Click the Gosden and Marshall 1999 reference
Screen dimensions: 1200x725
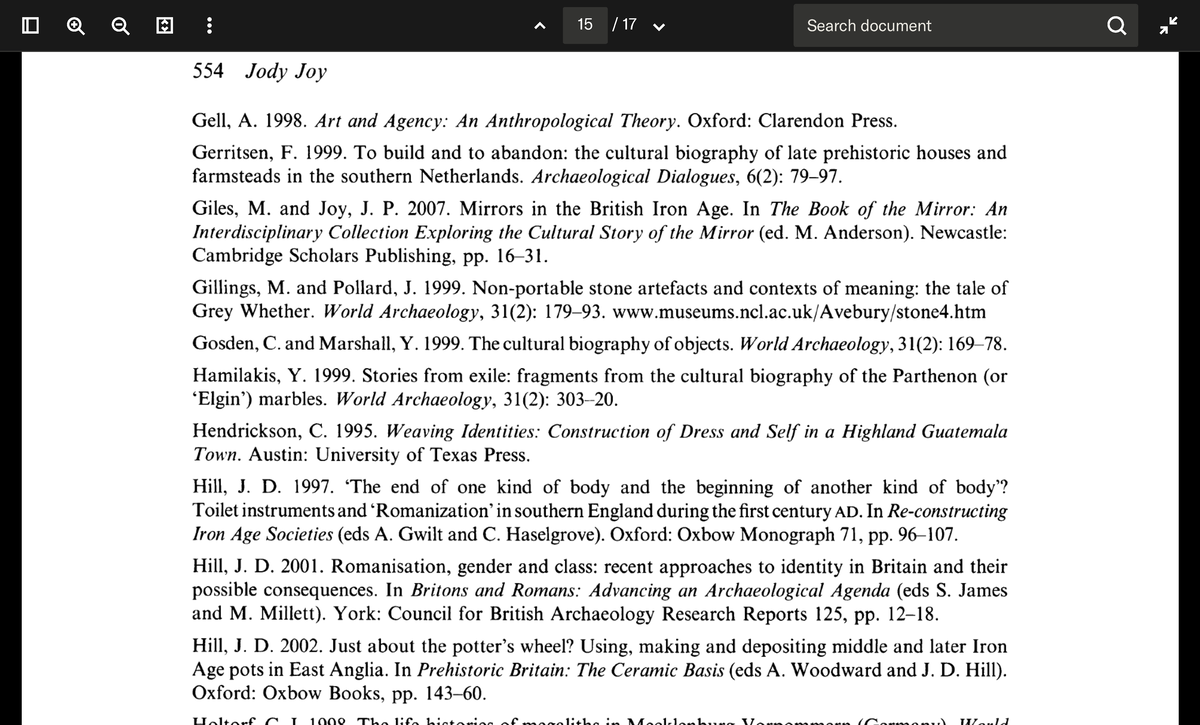[599, 344]
